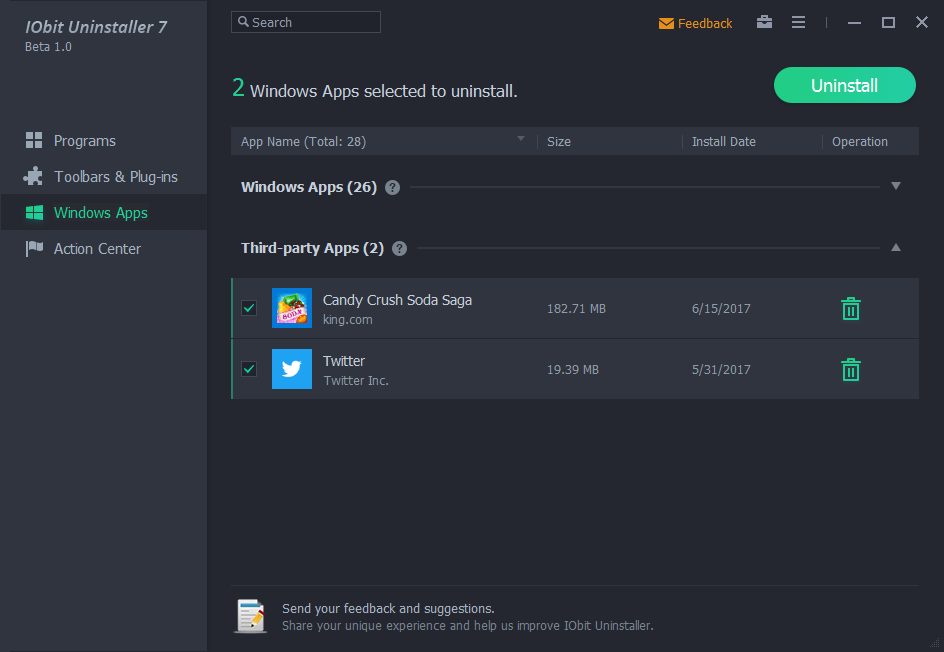Click the feedback notepad icon at bottom
944x652 pixels.
pyautogui.click(x=251, y=616)
